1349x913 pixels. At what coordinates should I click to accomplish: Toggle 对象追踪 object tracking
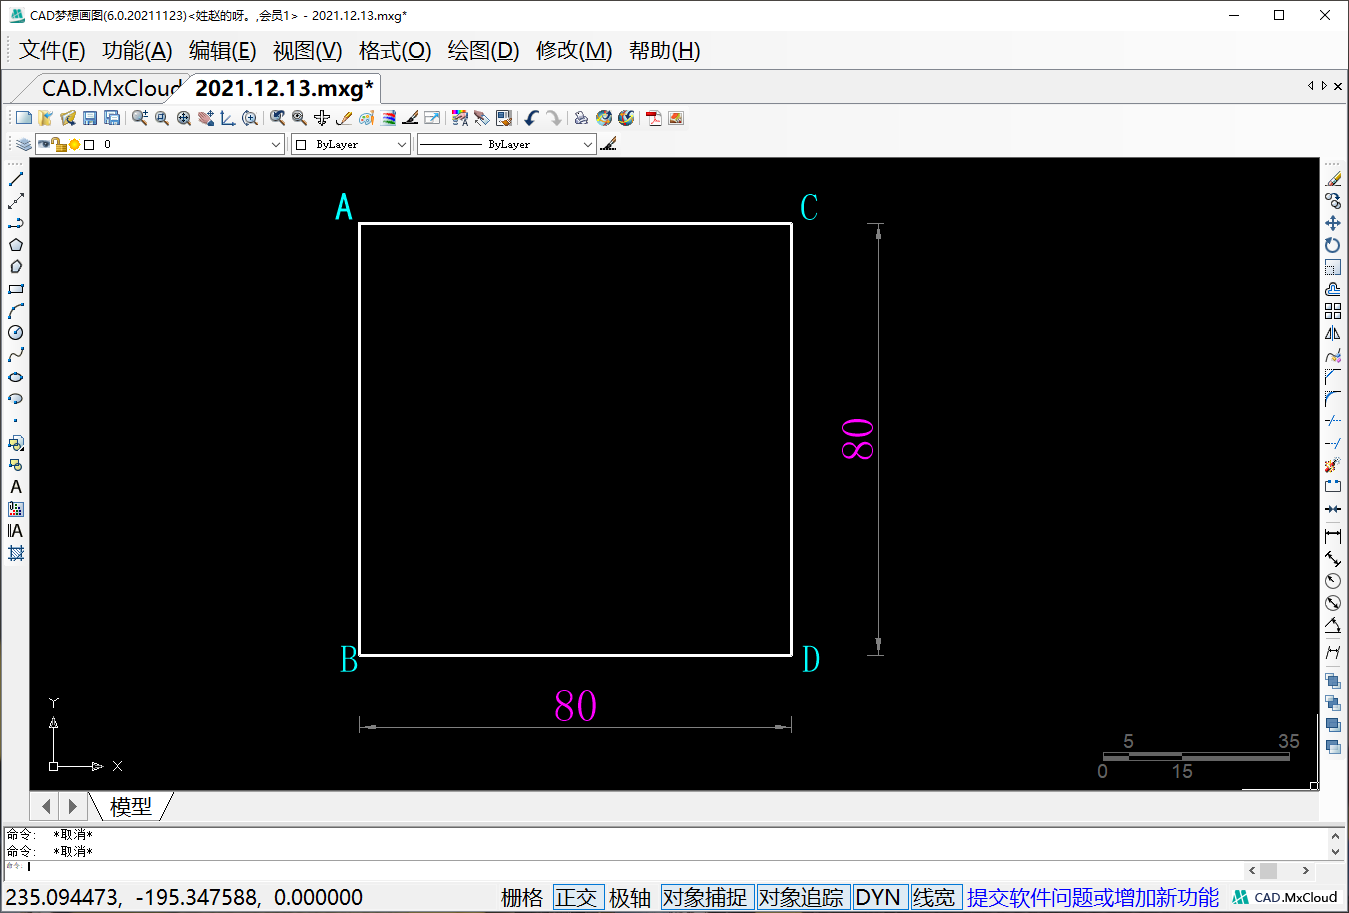click(801, 898)
